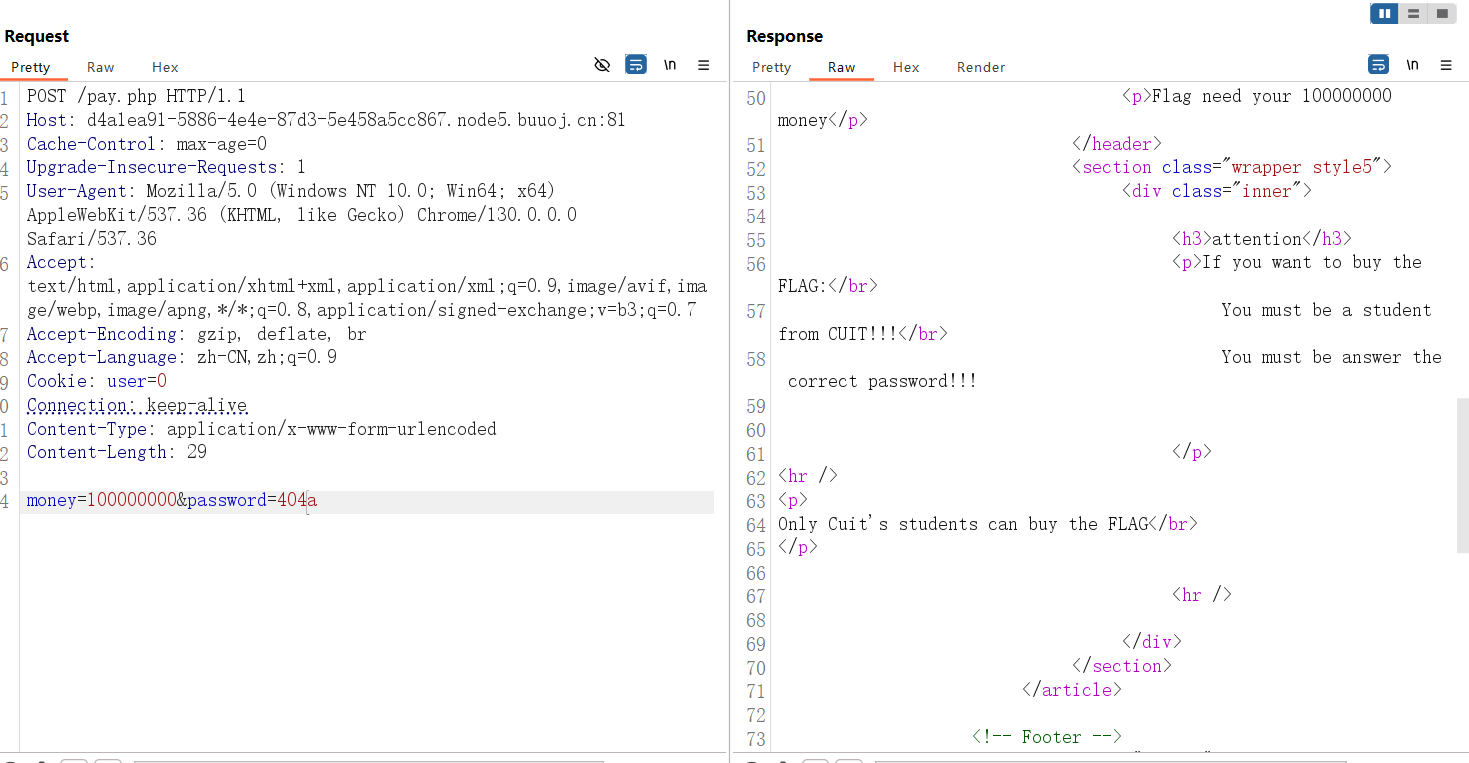This screenshot has width=1469, height=763.
Task: Hide the request message editor eye icon
Action: point(602,65)
